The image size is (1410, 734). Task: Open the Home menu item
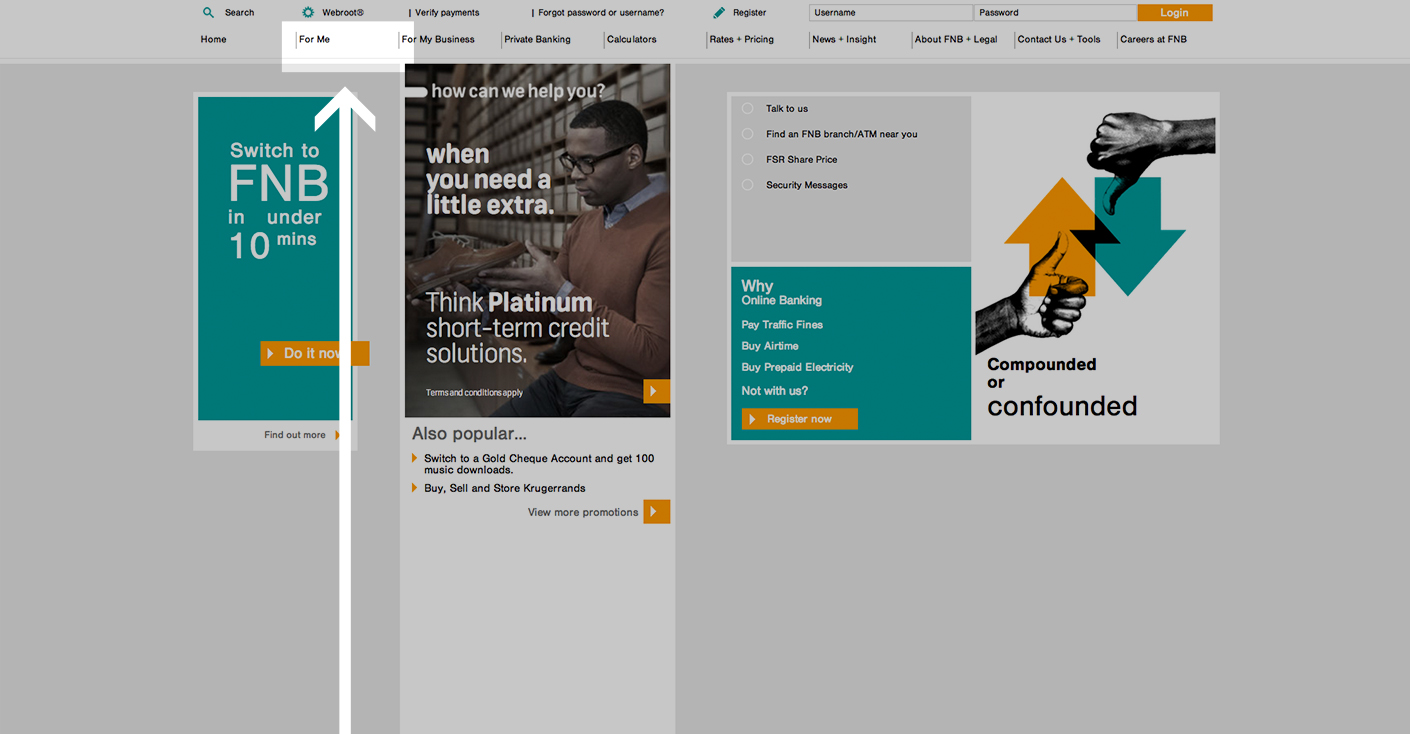[213, 40]
